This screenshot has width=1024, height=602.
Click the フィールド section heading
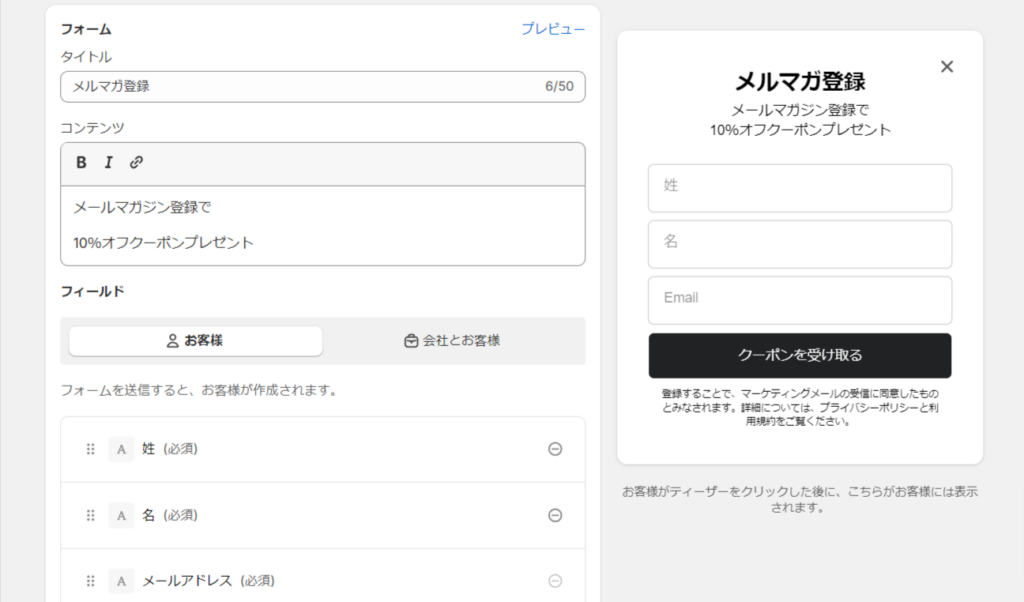[92, 292]
